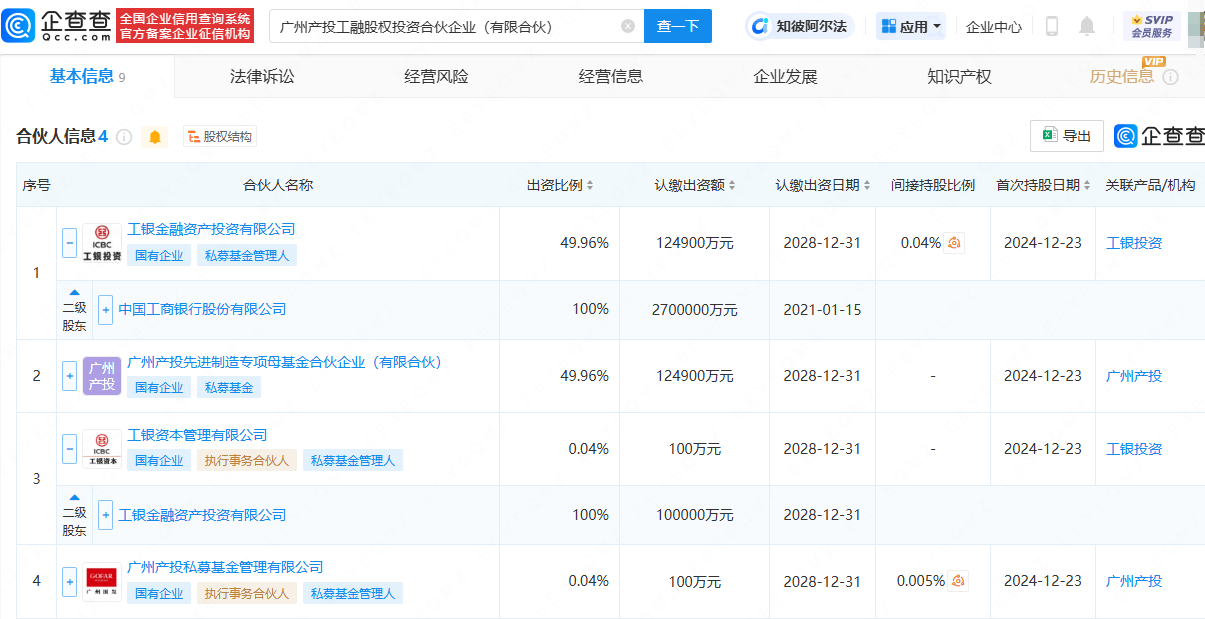Screen dimensions: 1205x619
Task: Click the info icon beside 历史信息
Action: click(1170, 77)
